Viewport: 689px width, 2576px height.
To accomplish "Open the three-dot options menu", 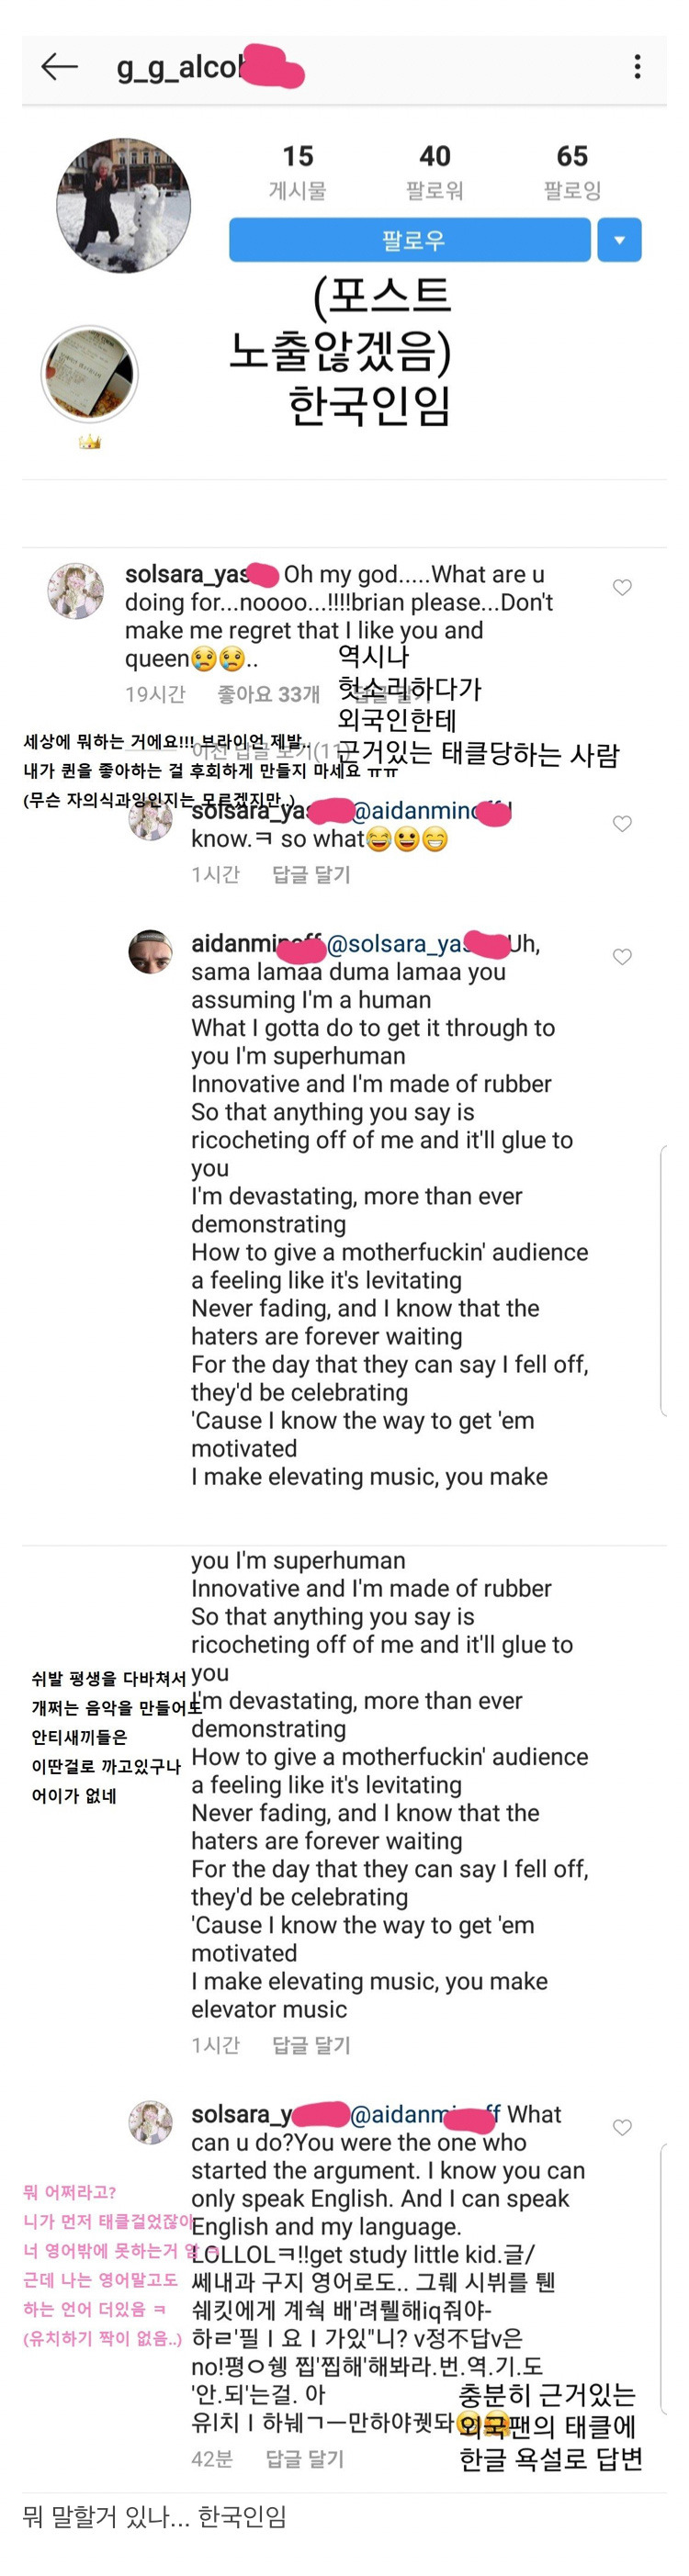I will click(x=637, y=67).
